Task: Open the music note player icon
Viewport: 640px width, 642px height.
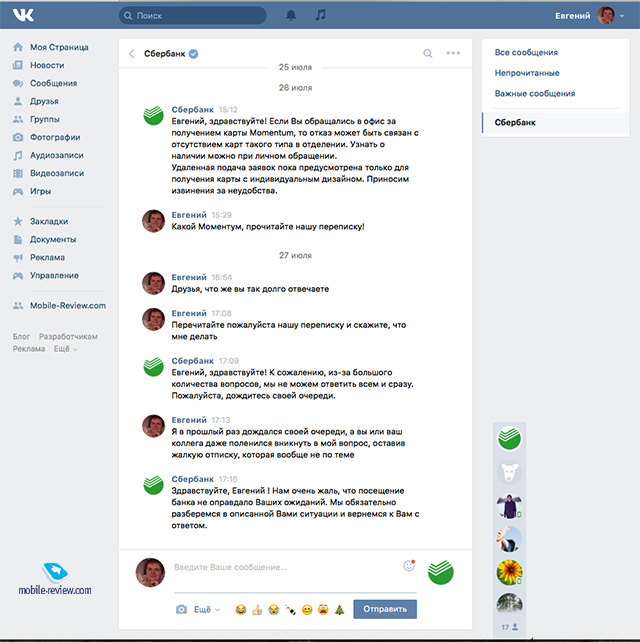Action: (x=320, y=15)
